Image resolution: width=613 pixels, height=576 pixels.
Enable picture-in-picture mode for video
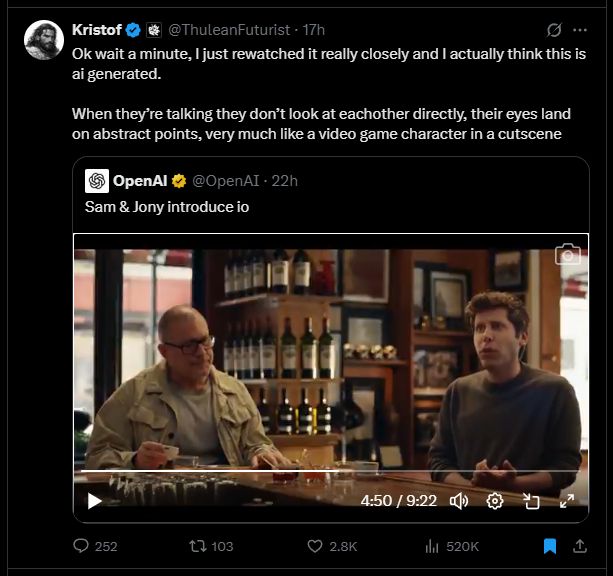[x=531, y=500]
